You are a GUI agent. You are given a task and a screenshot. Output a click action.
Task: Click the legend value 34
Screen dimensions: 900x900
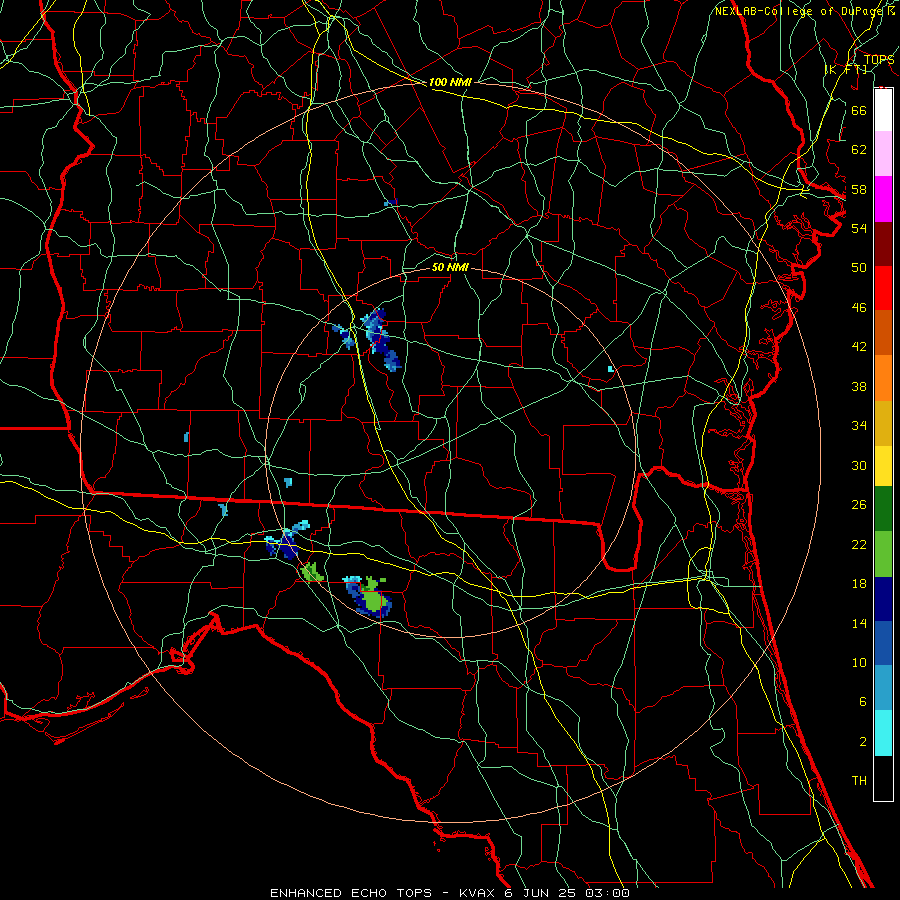[859, 426]
